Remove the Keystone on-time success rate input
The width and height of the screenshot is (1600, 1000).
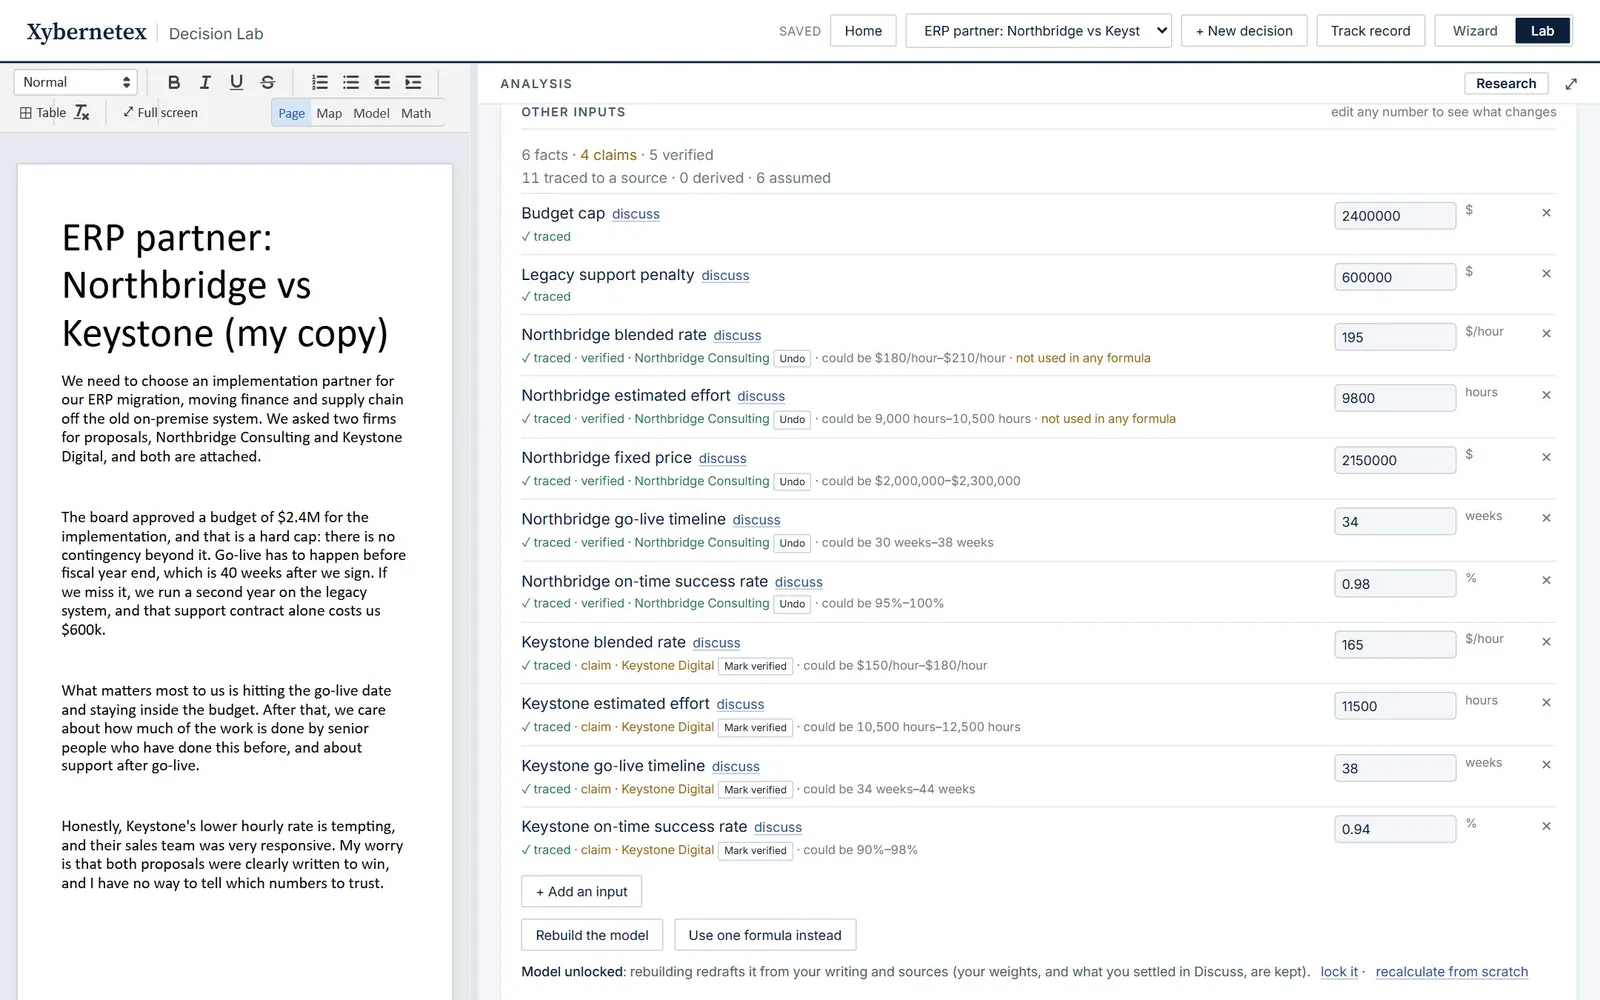pos(1546,826)
